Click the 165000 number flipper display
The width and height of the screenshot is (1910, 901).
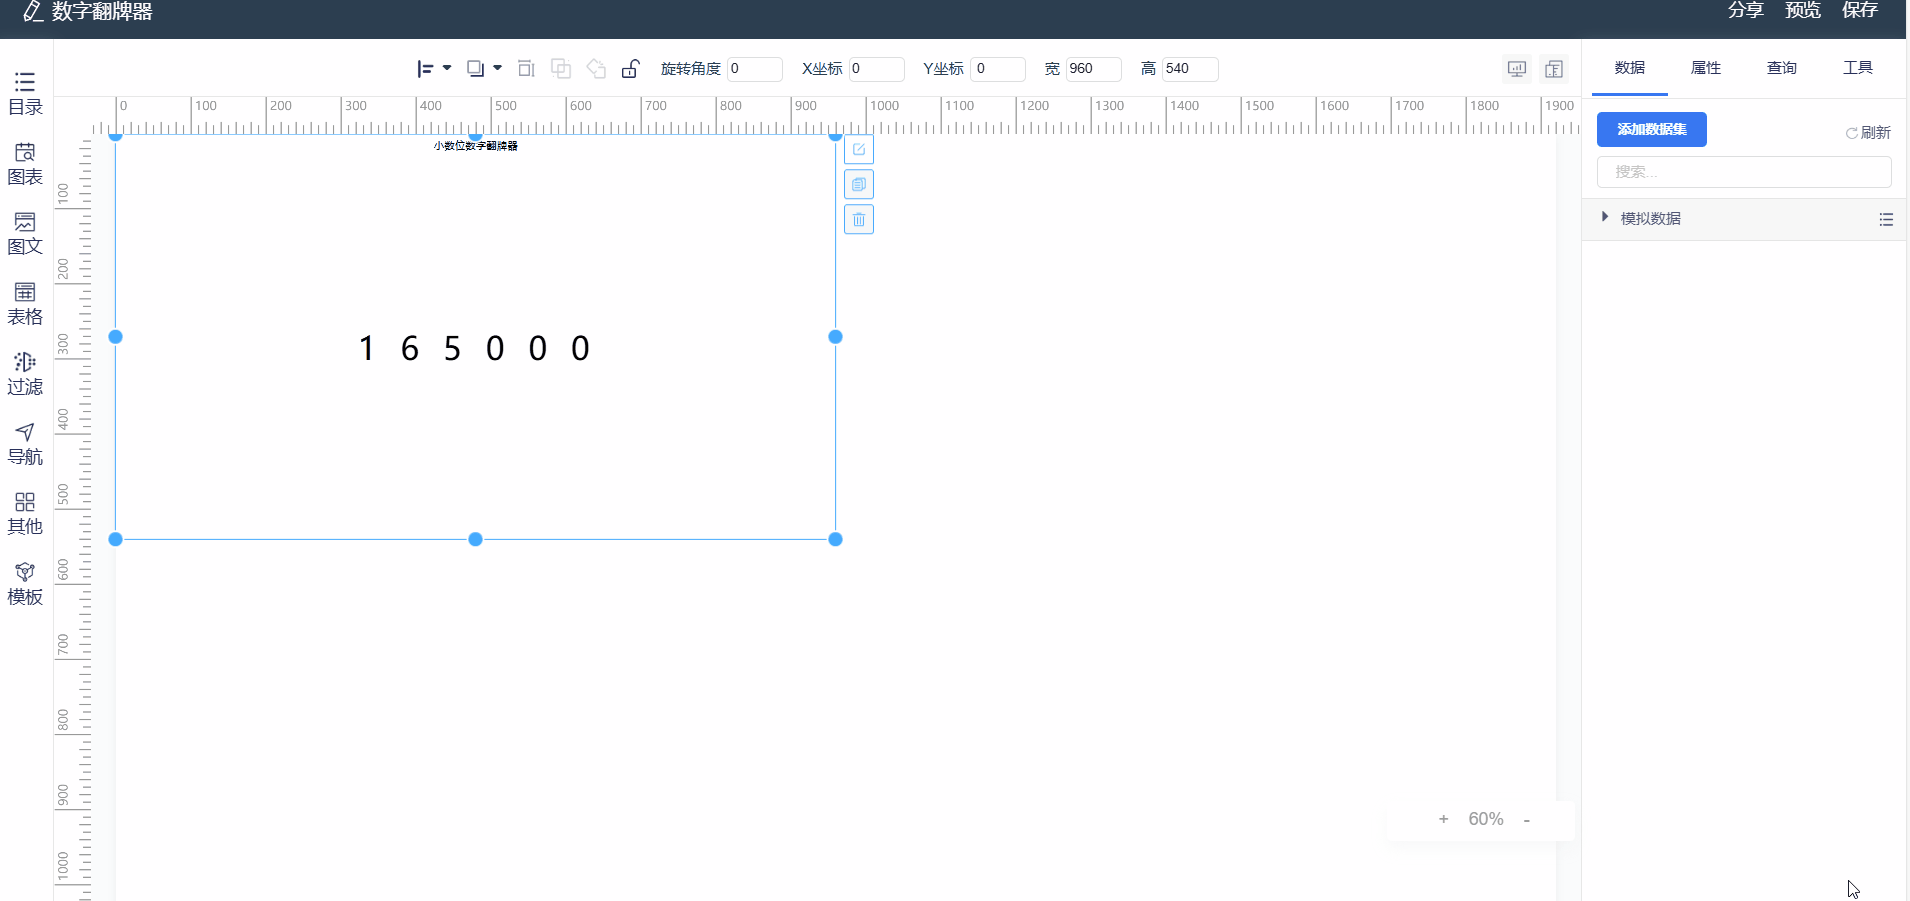coord(475,348)
